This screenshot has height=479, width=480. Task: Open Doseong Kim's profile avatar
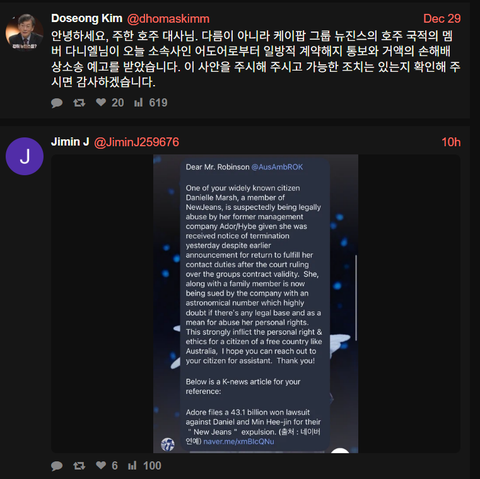[x=24, y=32]
